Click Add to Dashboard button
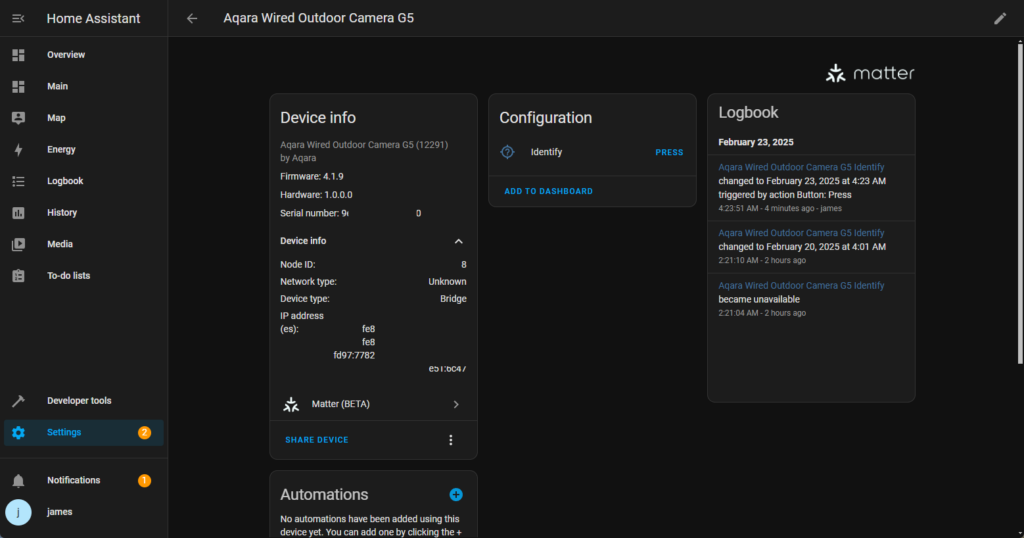The height and width of the screenshot is (538, 1024). 548,191
